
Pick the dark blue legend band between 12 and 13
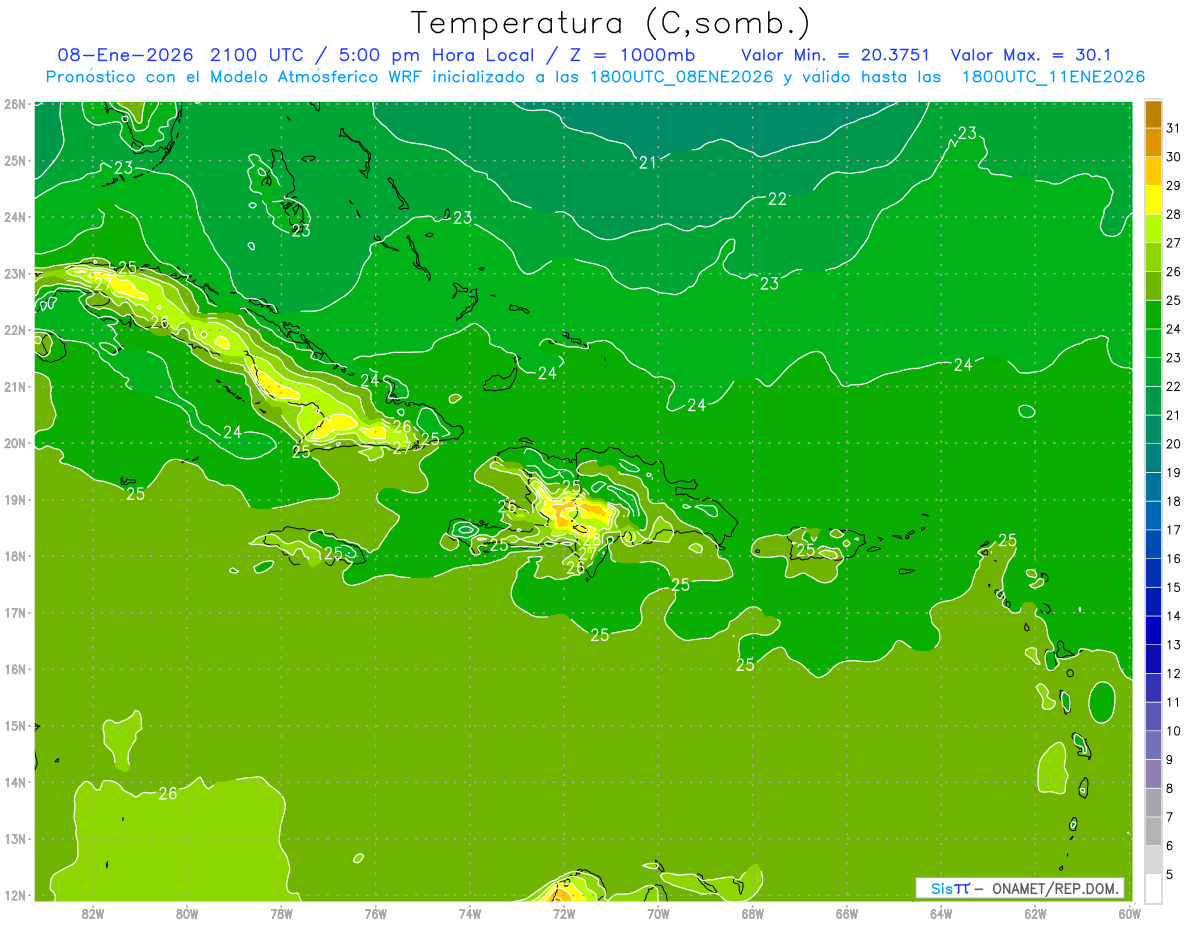click(1153, 659)
